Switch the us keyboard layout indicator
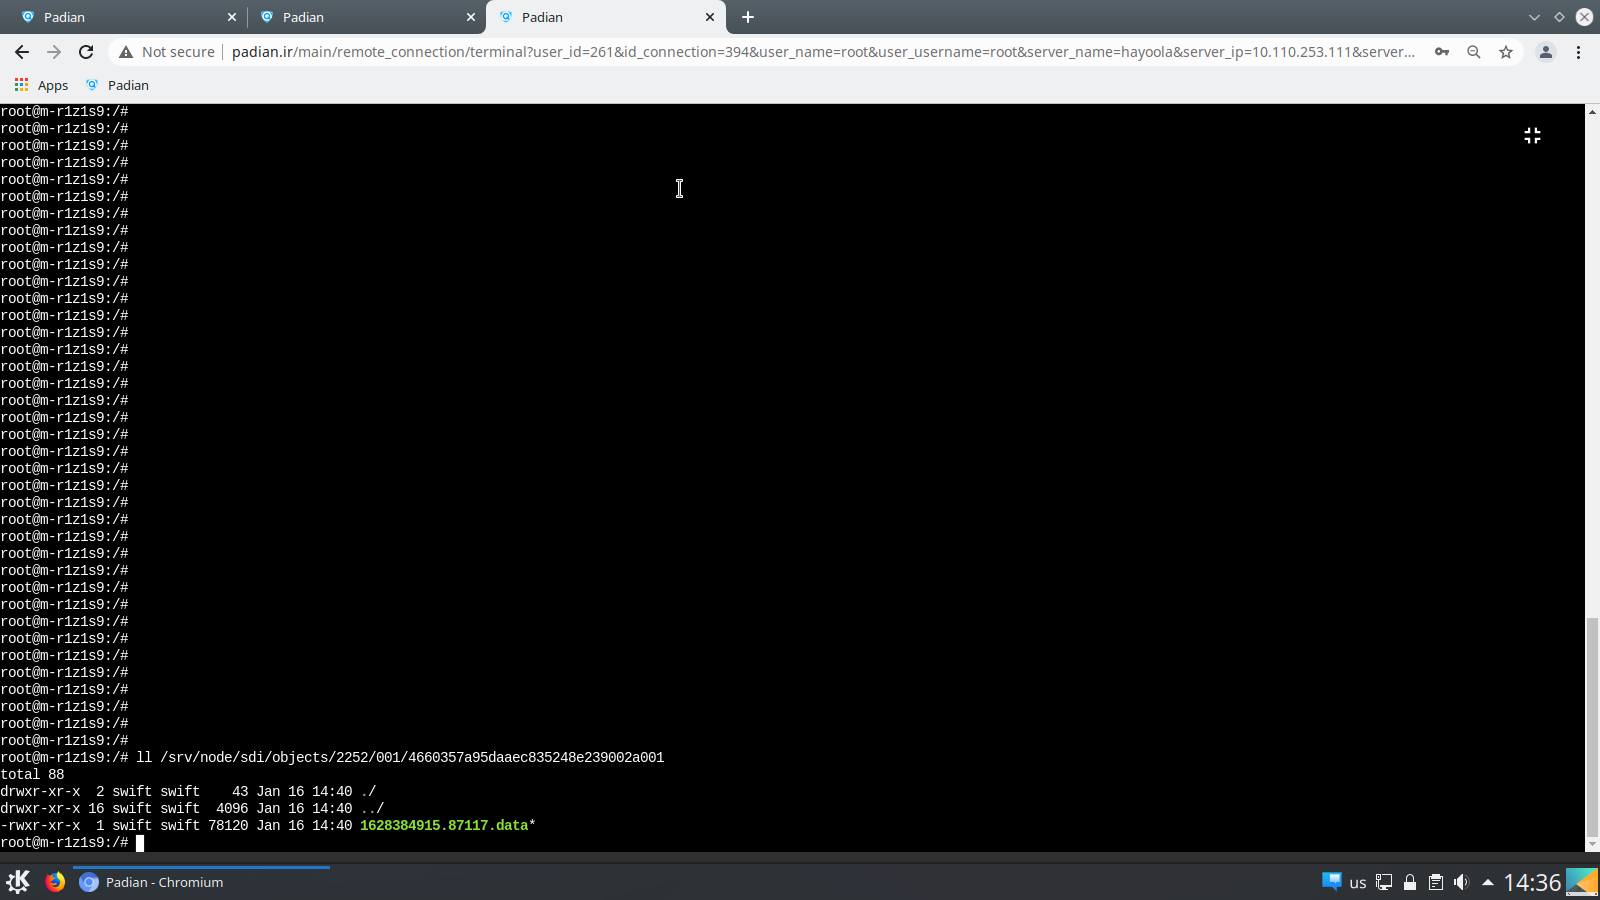The width and height of the screenshot is (1600, 900). point(1358,883)
